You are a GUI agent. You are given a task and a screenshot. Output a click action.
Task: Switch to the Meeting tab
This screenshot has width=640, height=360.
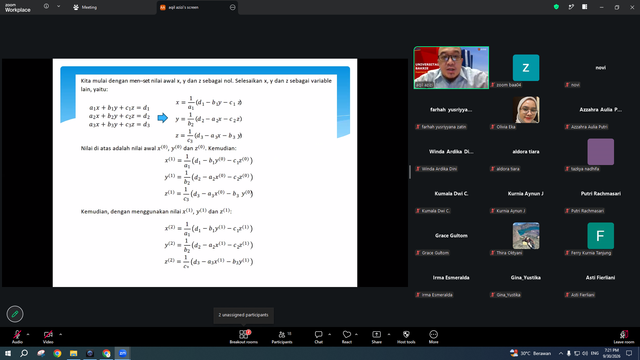point(85,7)
